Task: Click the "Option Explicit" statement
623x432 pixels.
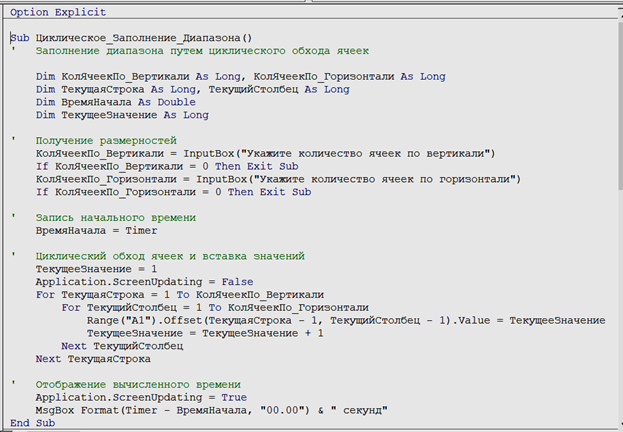Action: (58, 12)
